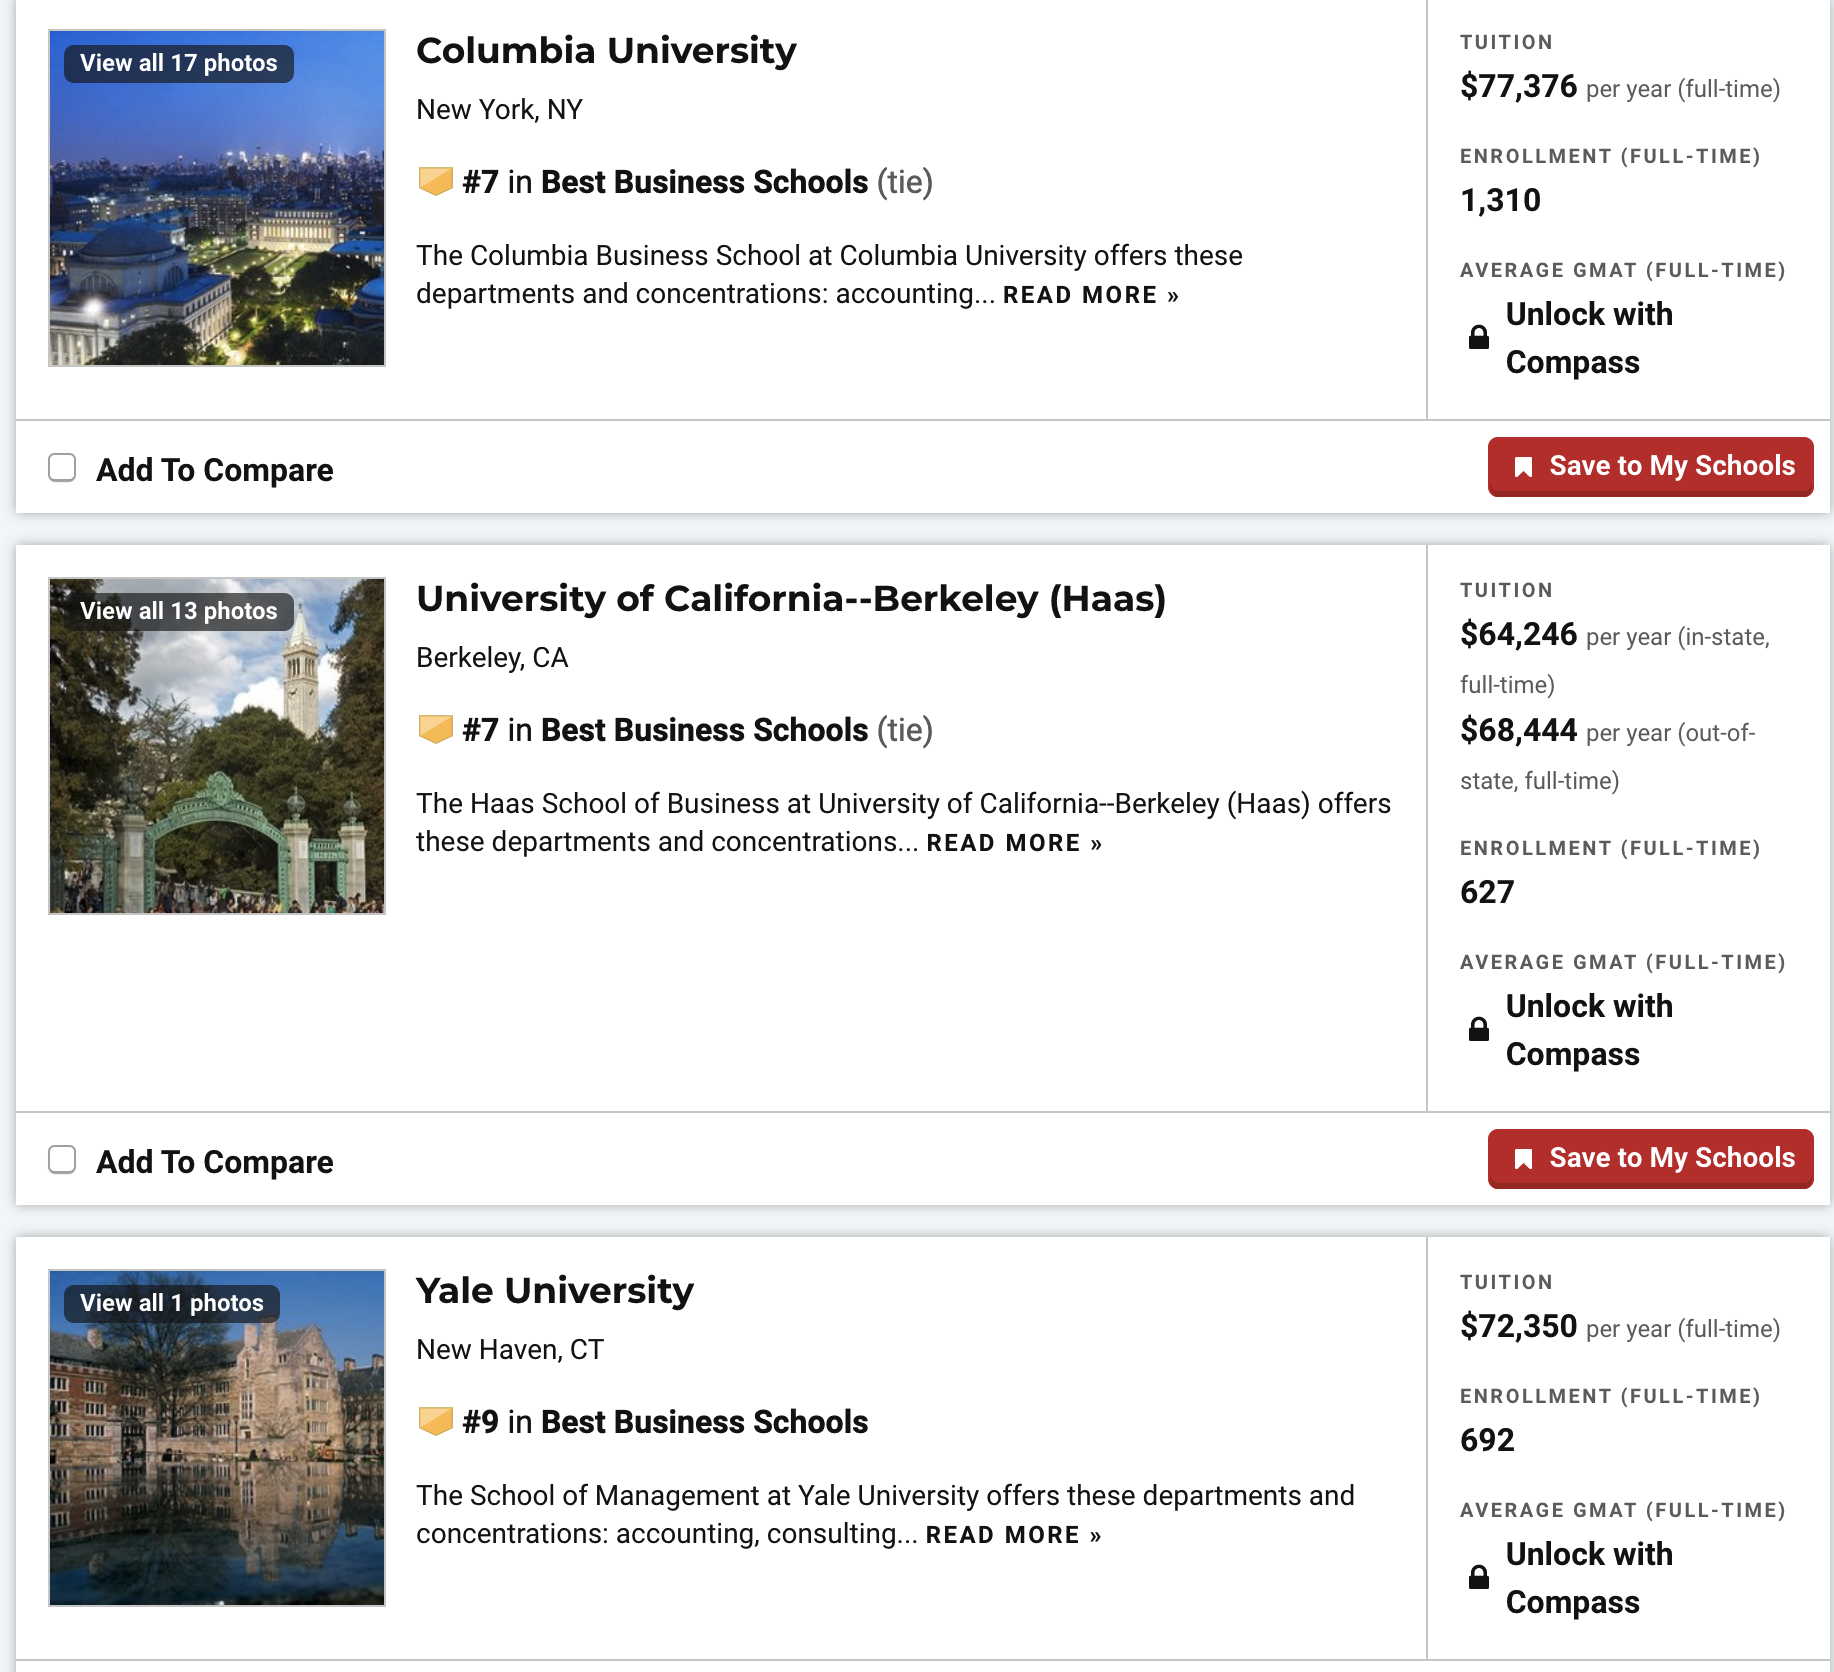Click the lock icon on Columbia's average GMAT
Image resolution: width=1834 pixels, height=1672 pixels.
point(1478,338)
